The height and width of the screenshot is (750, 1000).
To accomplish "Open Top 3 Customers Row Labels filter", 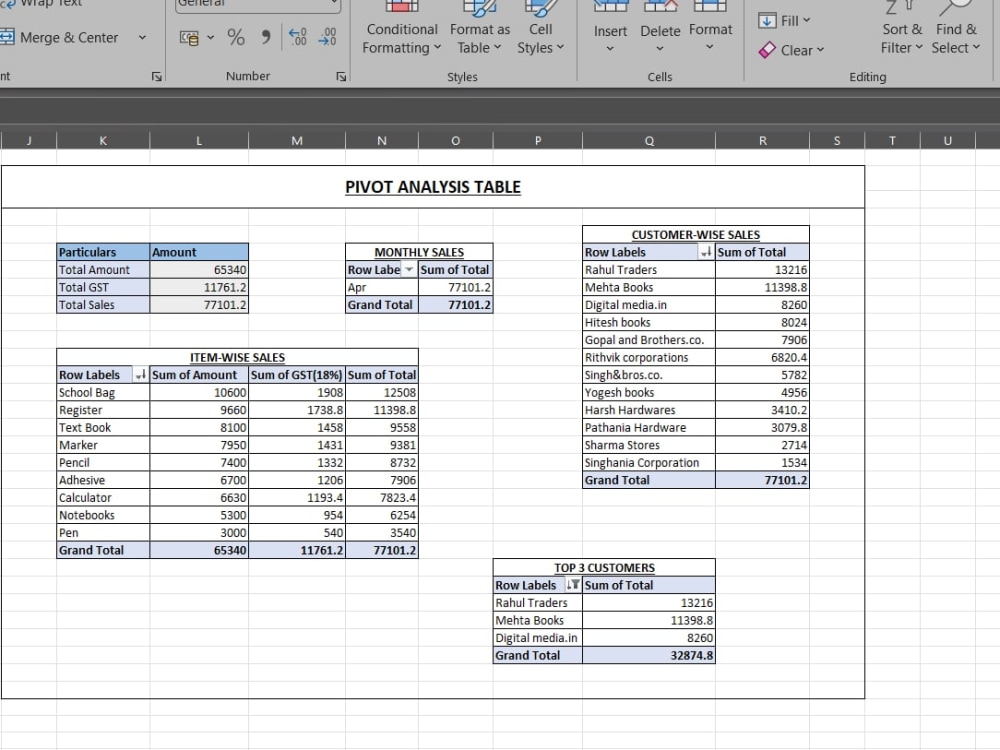I will 573,585.
